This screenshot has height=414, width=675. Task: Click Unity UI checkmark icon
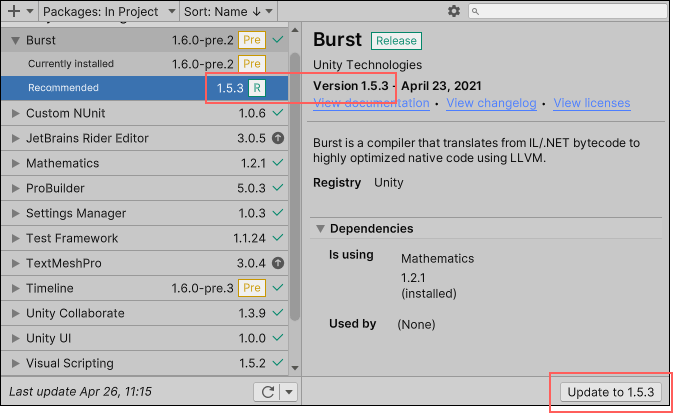(x=278, y=337)
